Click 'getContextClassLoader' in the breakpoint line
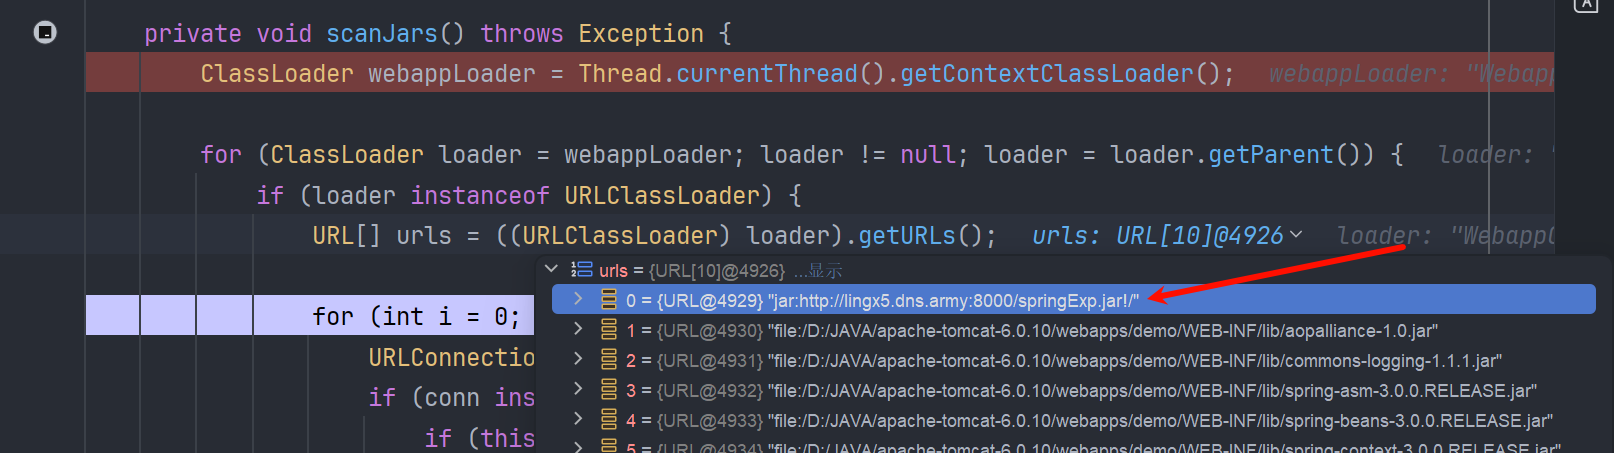 pyautogui.click(x=1047, y=74)
